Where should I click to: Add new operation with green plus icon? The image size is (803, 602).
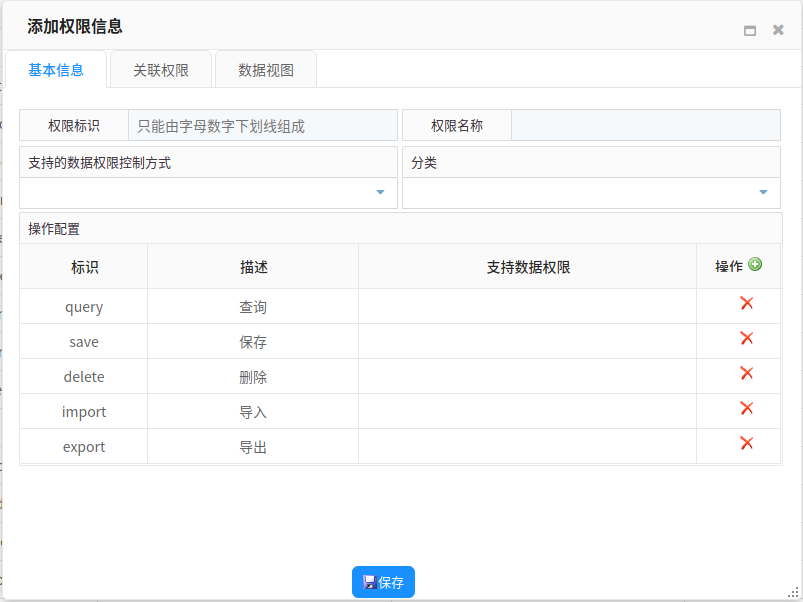[755, 265]
